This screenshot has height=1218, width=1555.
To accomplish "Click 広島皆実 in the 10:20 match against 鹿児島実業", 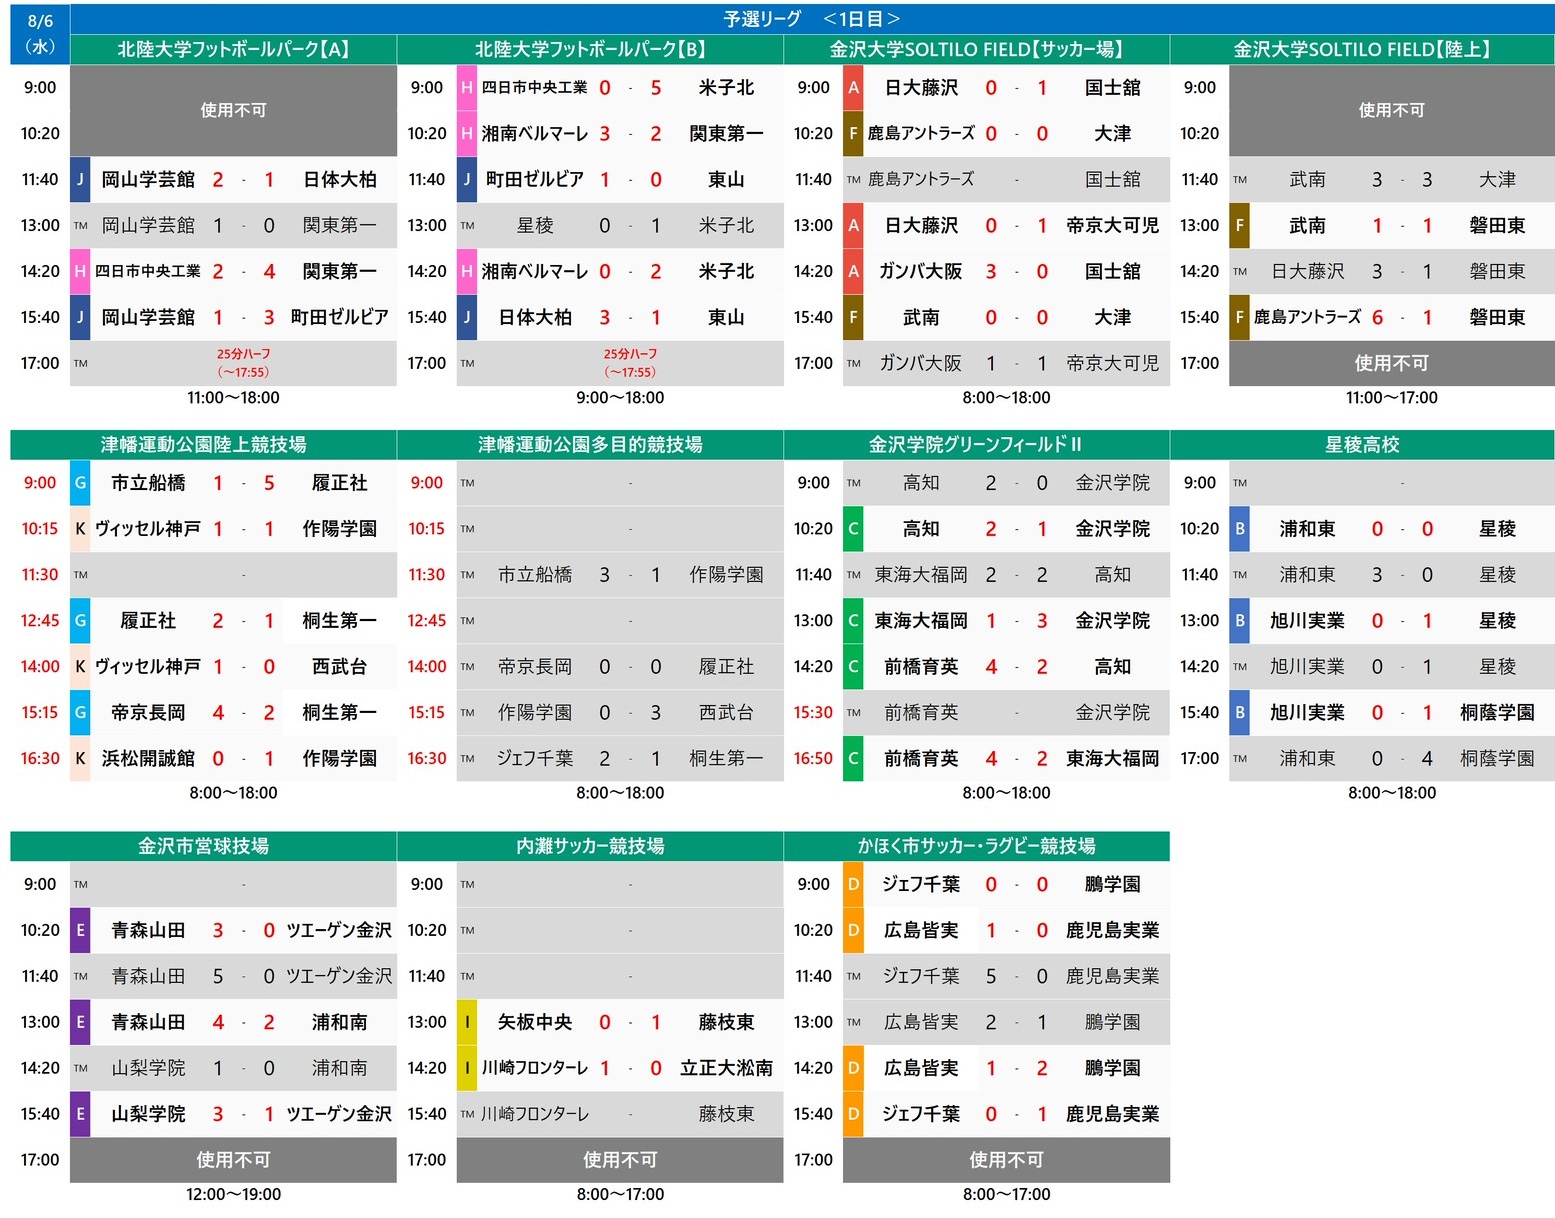I will (921, 930).
